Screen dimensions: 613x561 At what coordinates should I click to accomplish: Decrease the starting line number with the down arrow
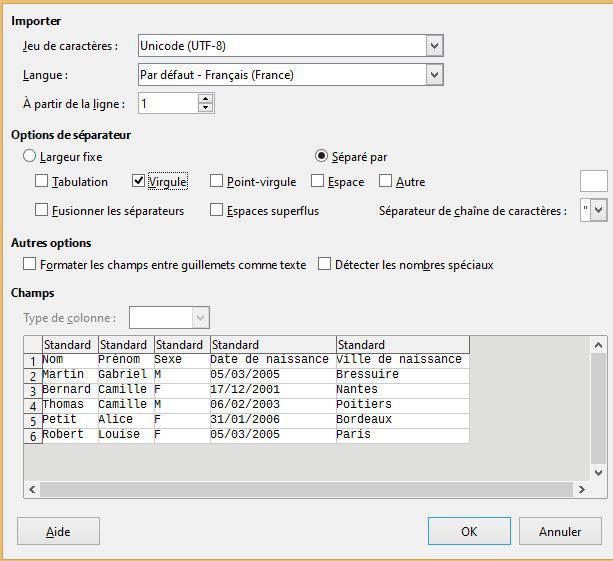pos(205,108)
